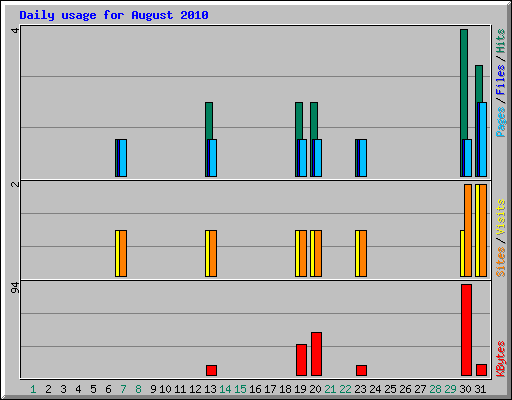Click the yellow visits bar for day 31
512x400 pixels.
click(x=477, y=230)
